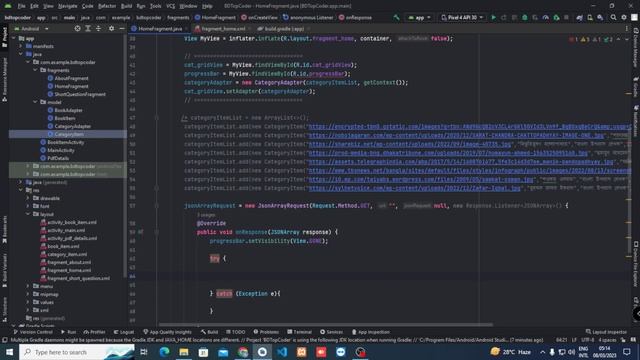Click the Type here to search box
This screenshot has width=640, height=360.
point(77,352)
